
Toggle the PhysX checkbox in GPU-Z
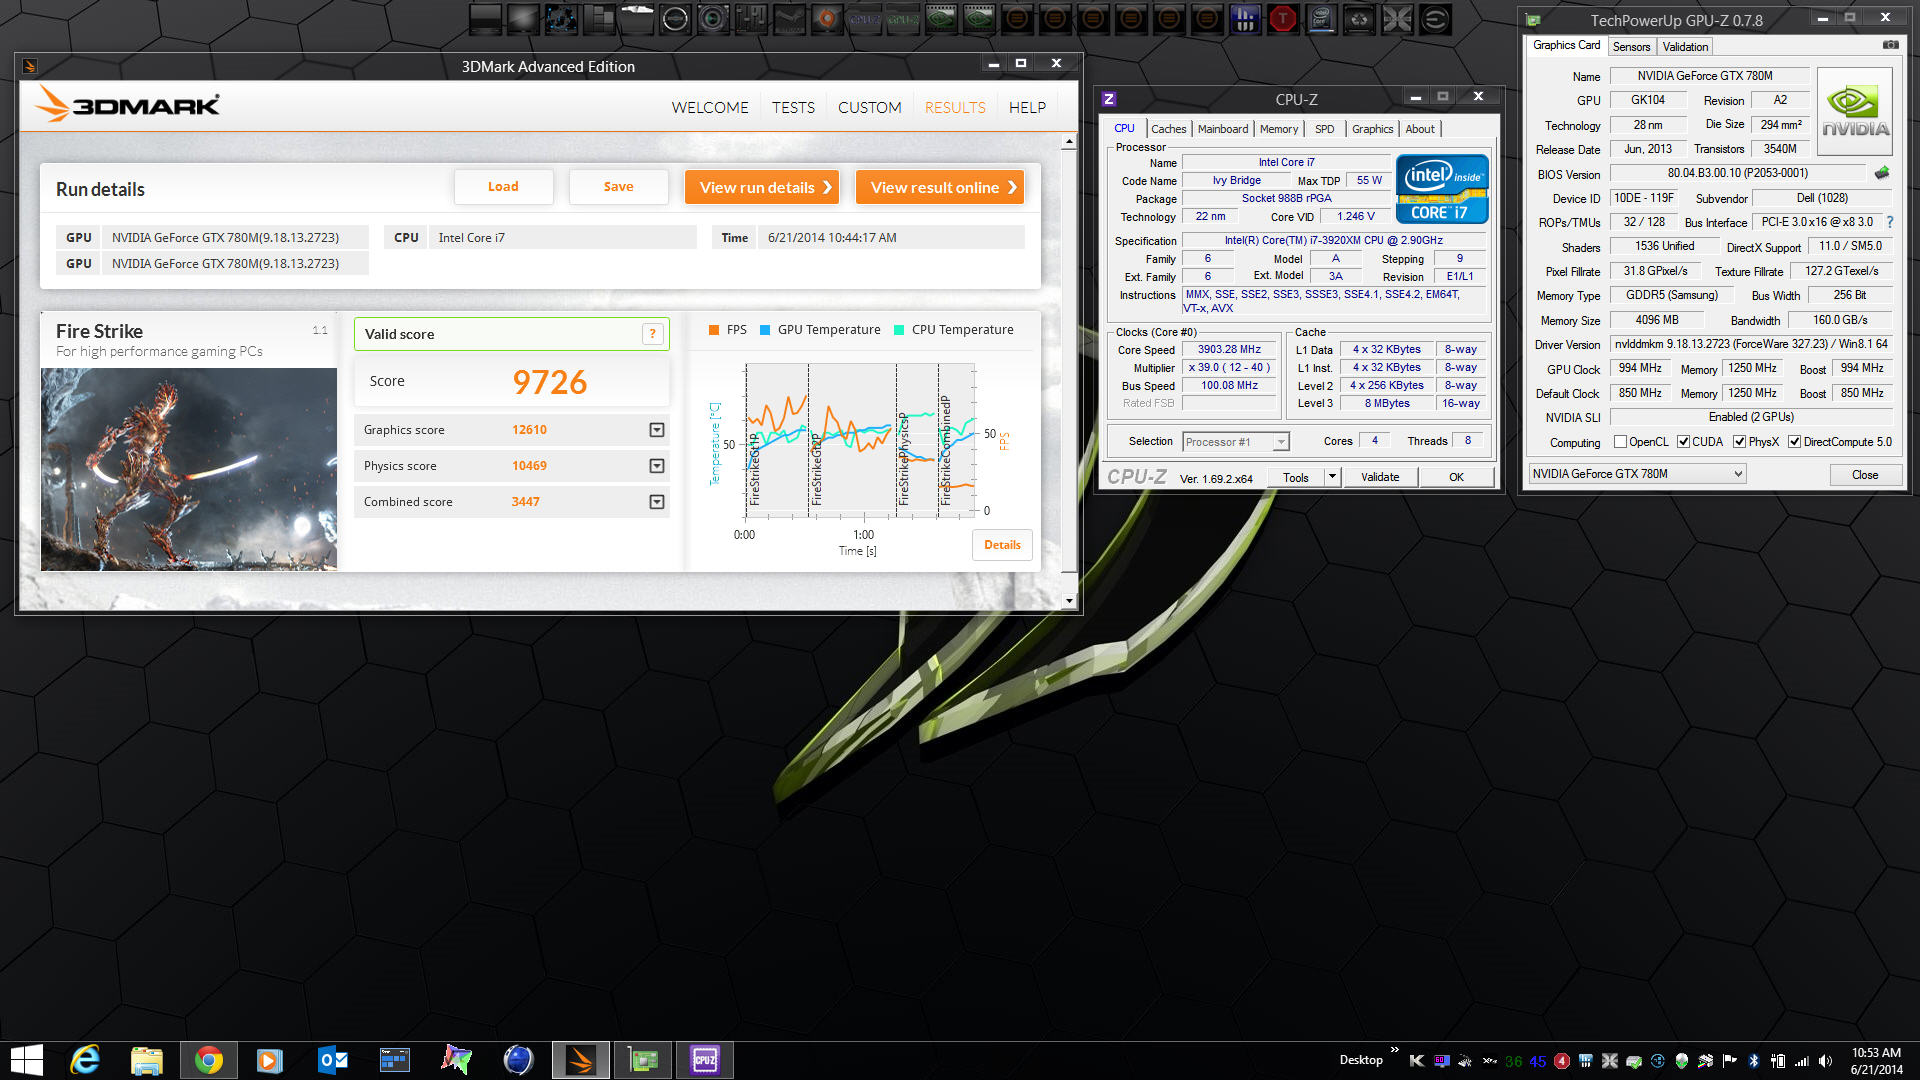click(x=1739, y=442)
